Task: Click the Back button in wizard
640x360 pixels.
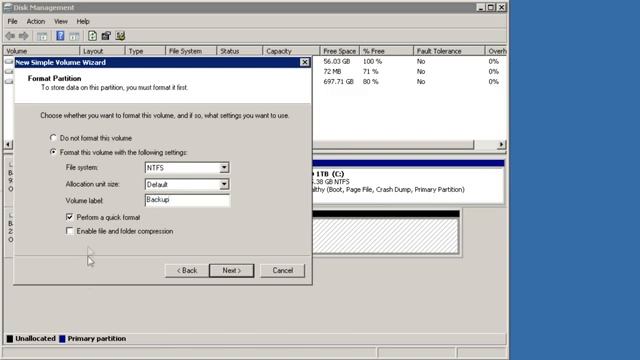Action: (187, 271)
